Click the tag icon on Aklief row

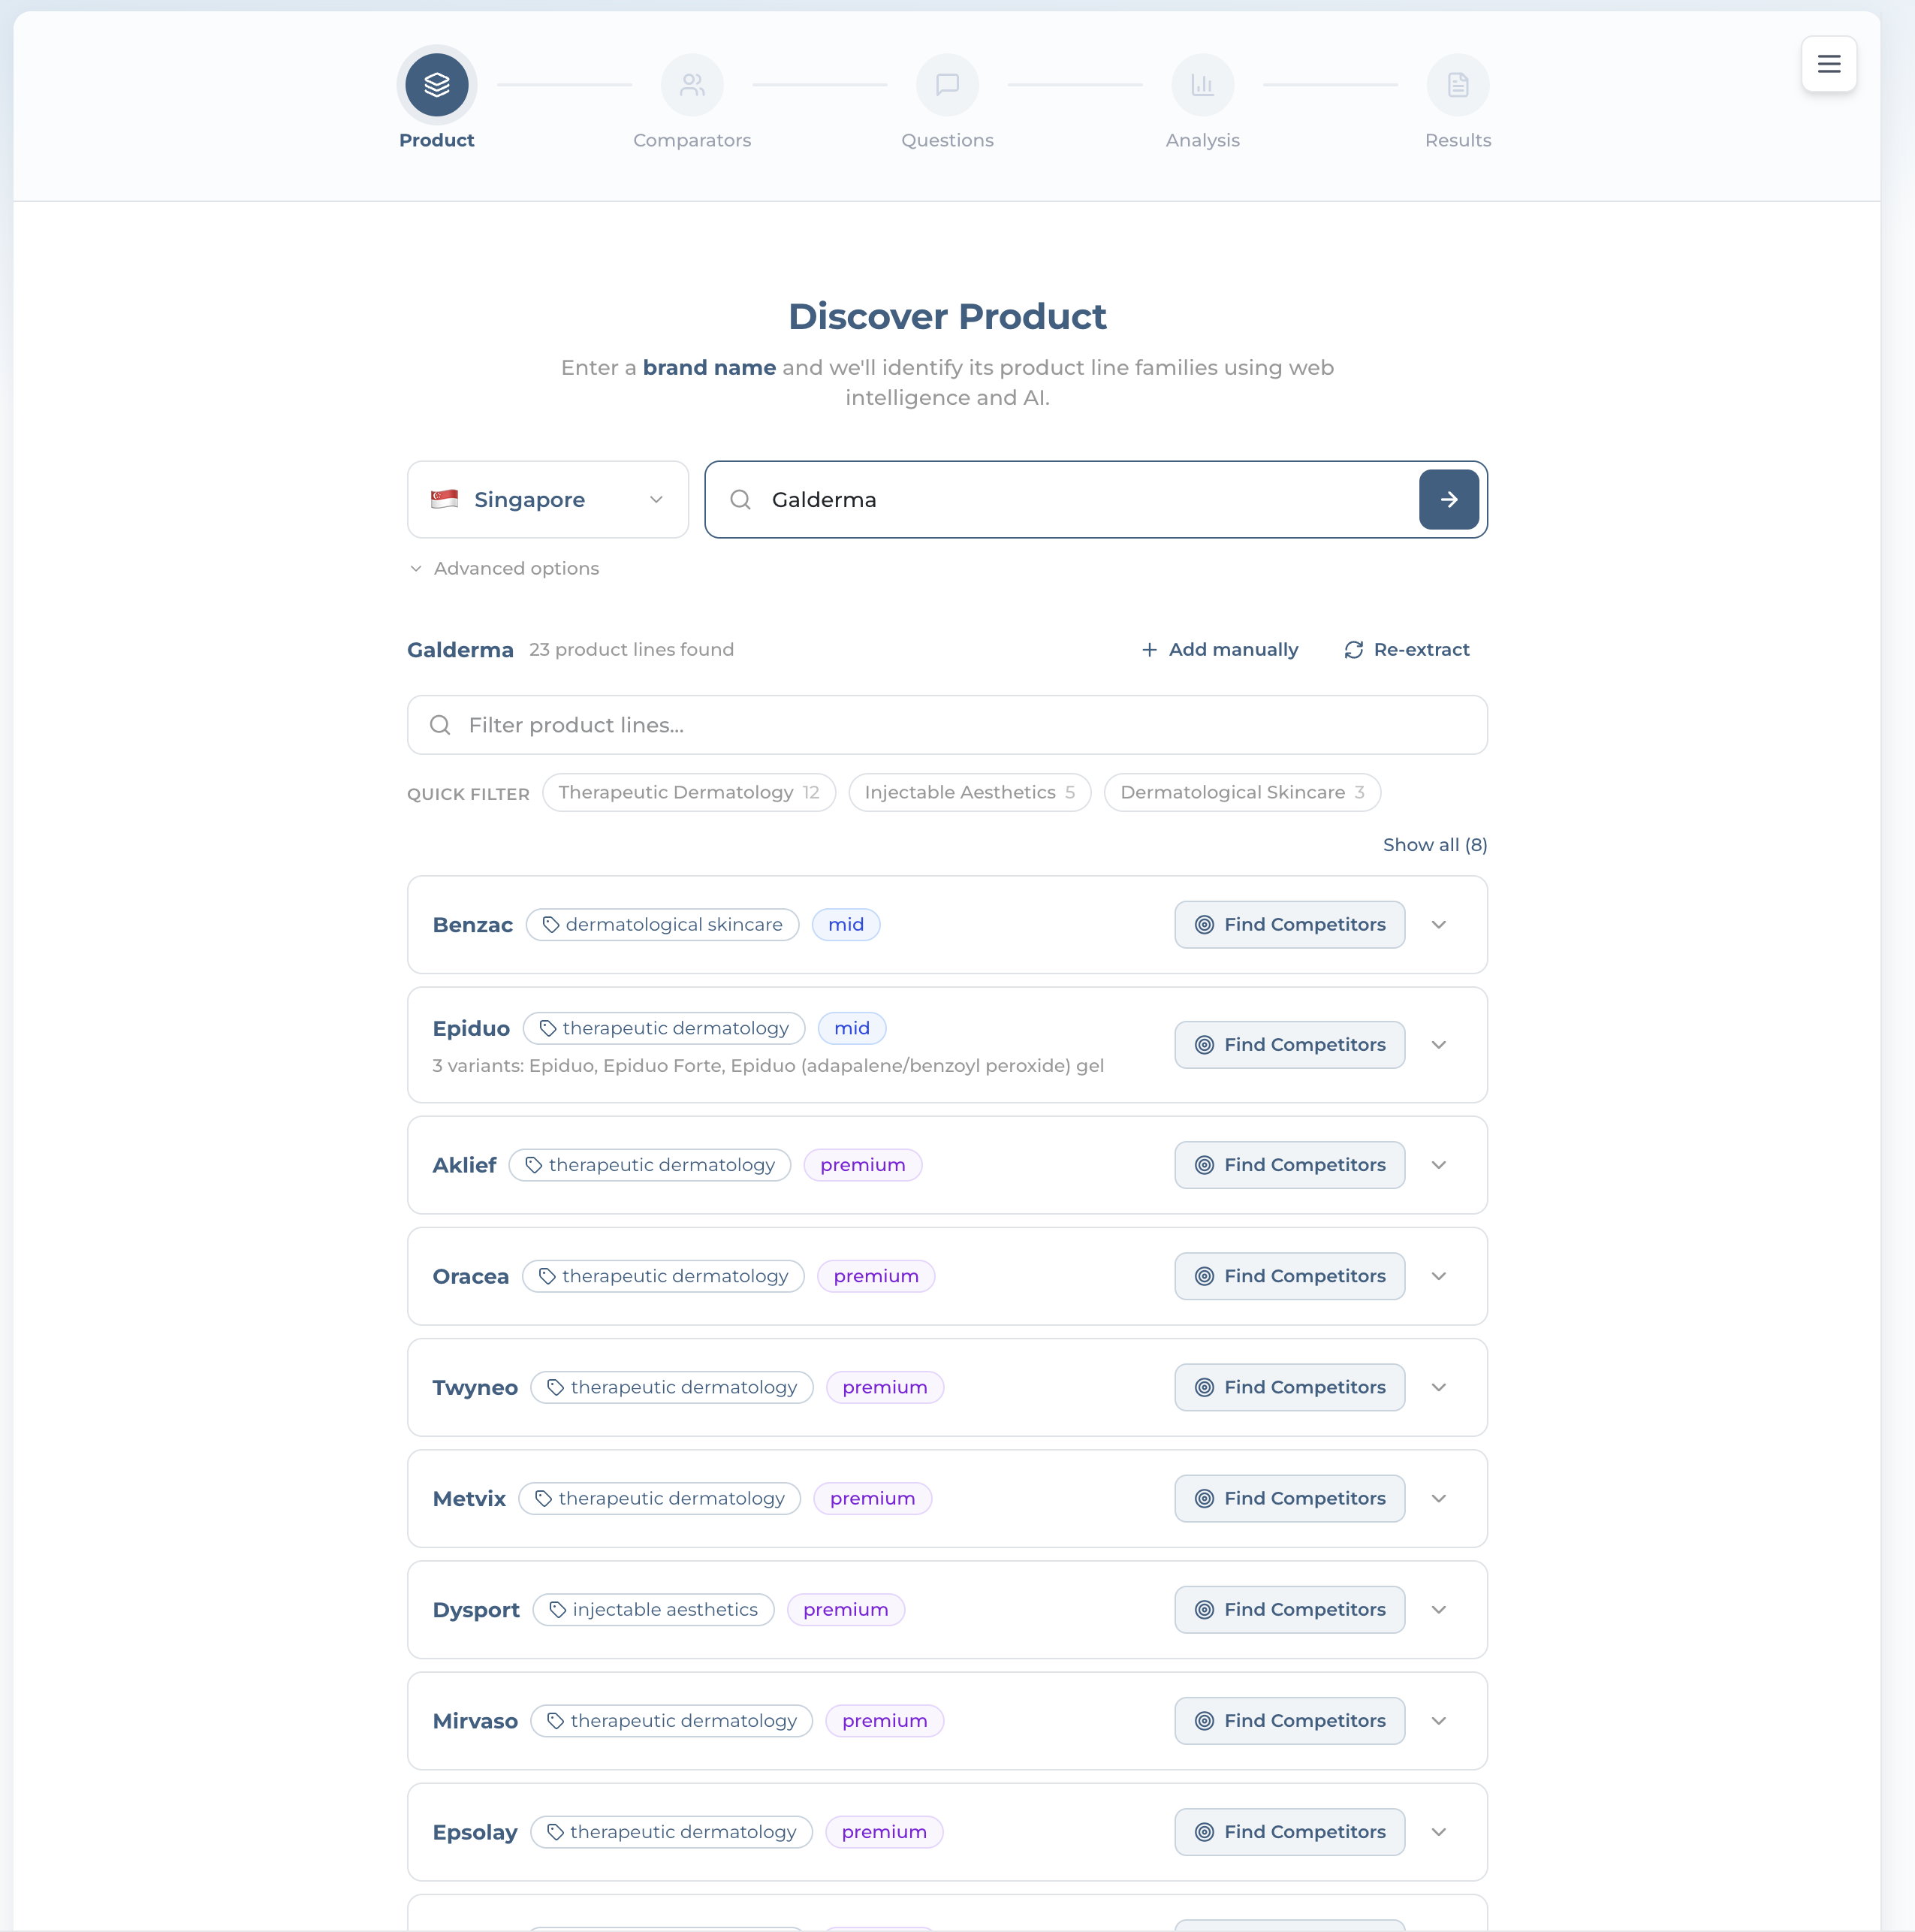(x=533, y=1165)
